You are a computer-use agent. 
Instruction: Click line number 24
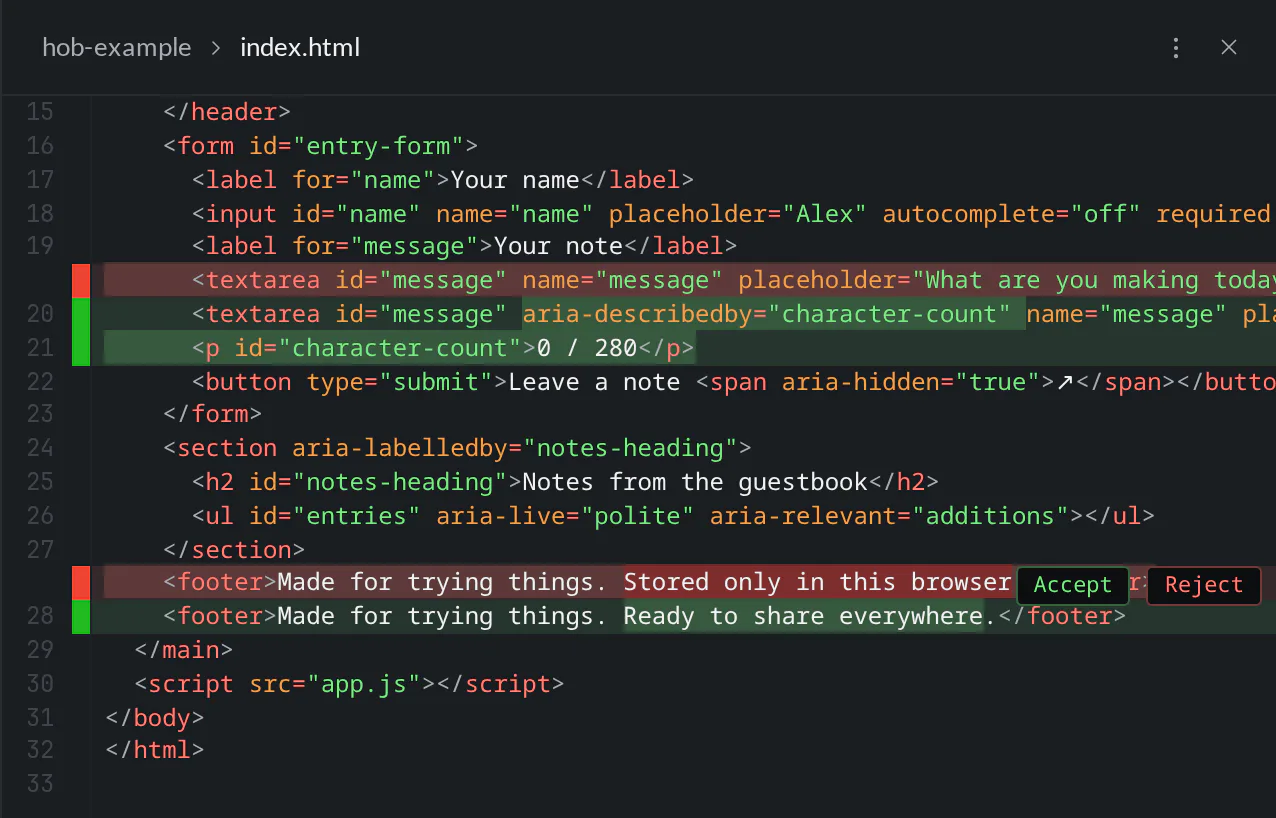(40, 448)
